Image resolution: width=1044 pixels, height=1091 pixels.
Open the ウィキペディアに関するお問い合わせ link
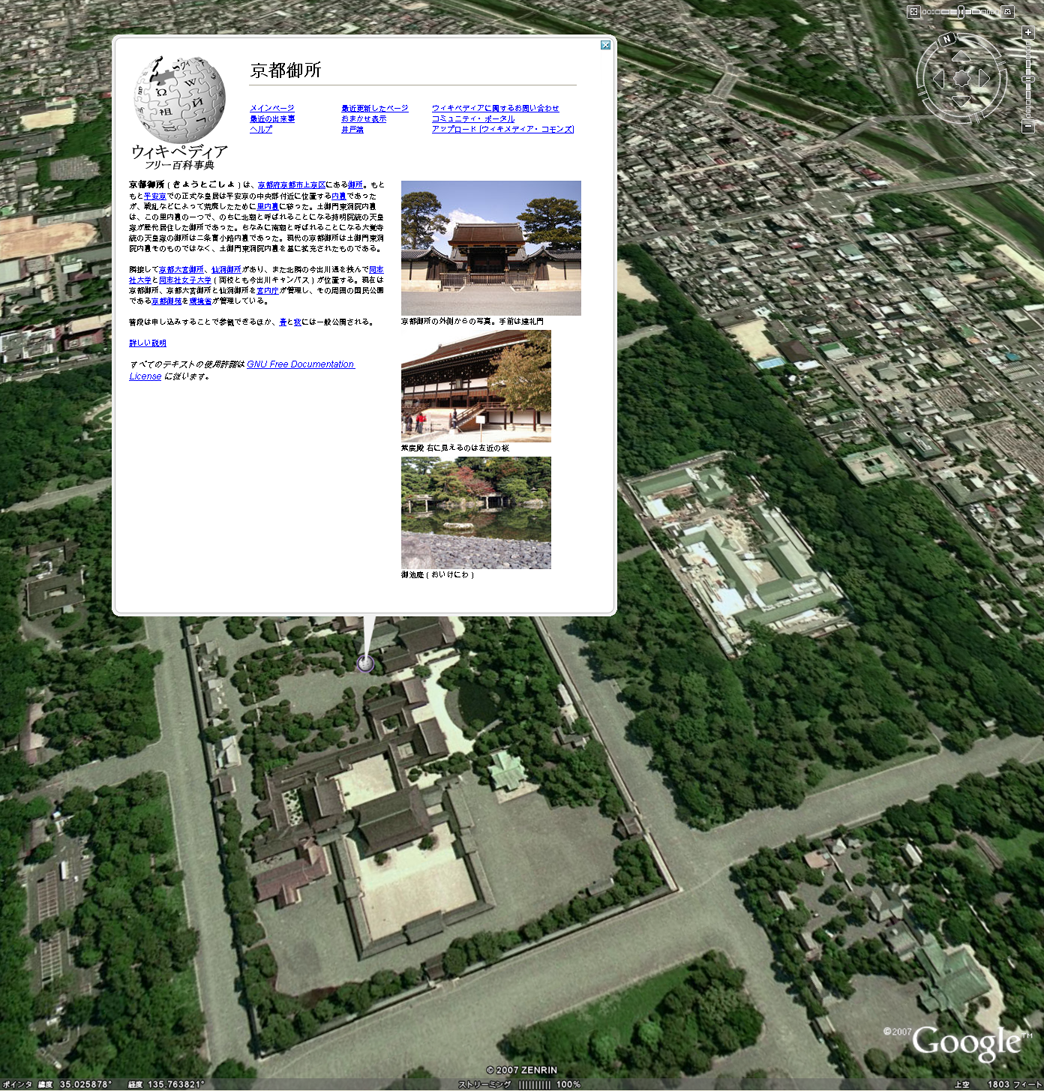(495, 108)
